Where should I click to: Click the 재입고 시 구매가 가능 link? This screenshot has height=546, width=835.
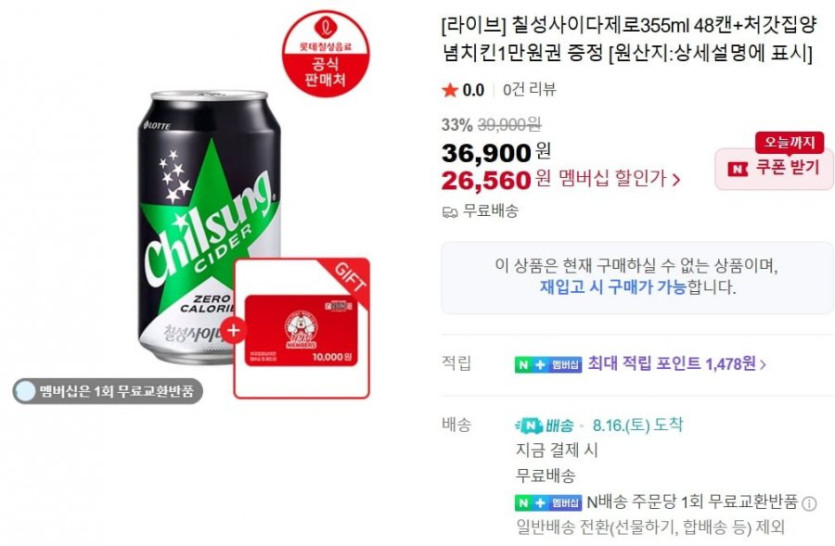click(x=613, y=287)
